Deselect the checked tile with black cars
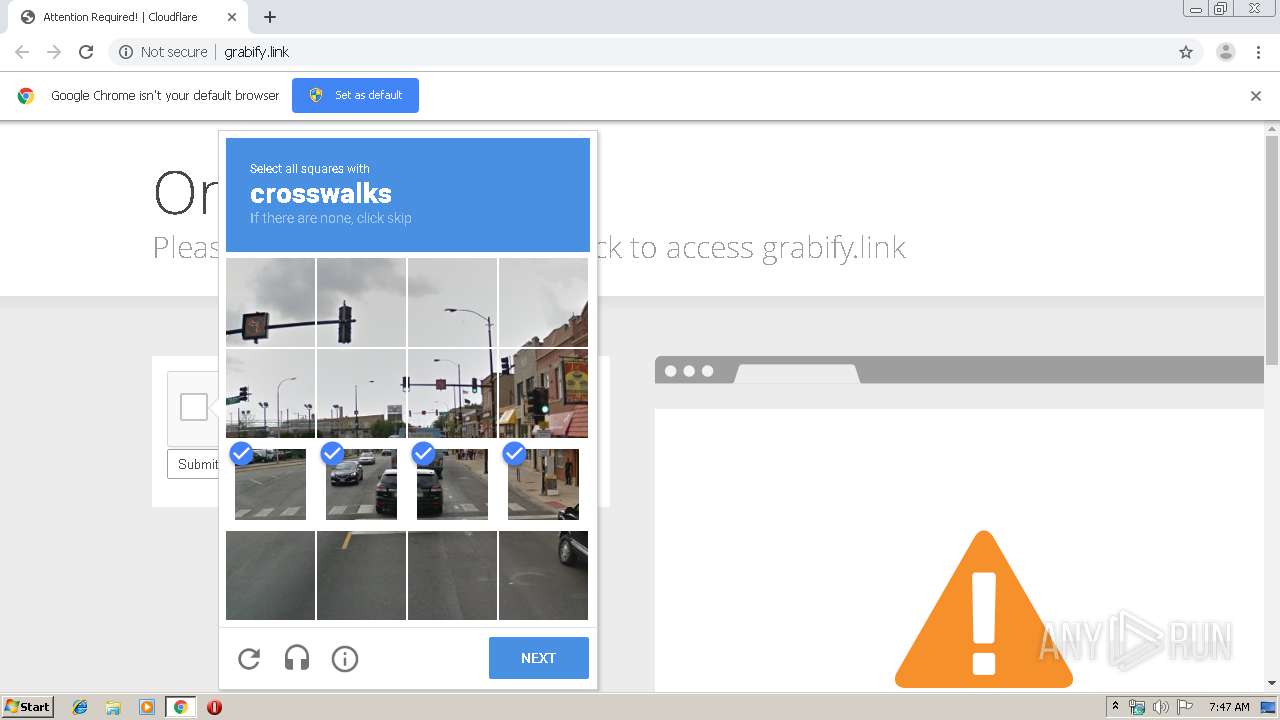 361,484
